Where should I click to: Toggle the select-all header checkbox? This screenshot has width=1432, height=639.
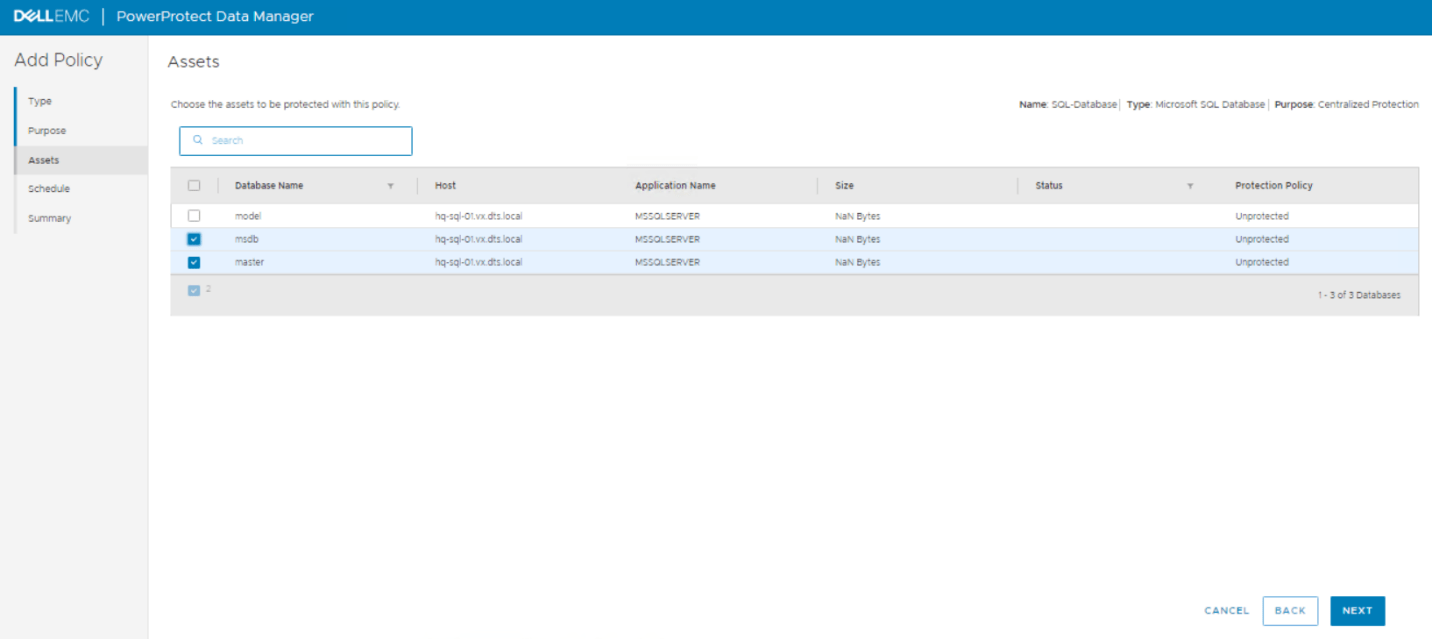click(x=194, y=185)
